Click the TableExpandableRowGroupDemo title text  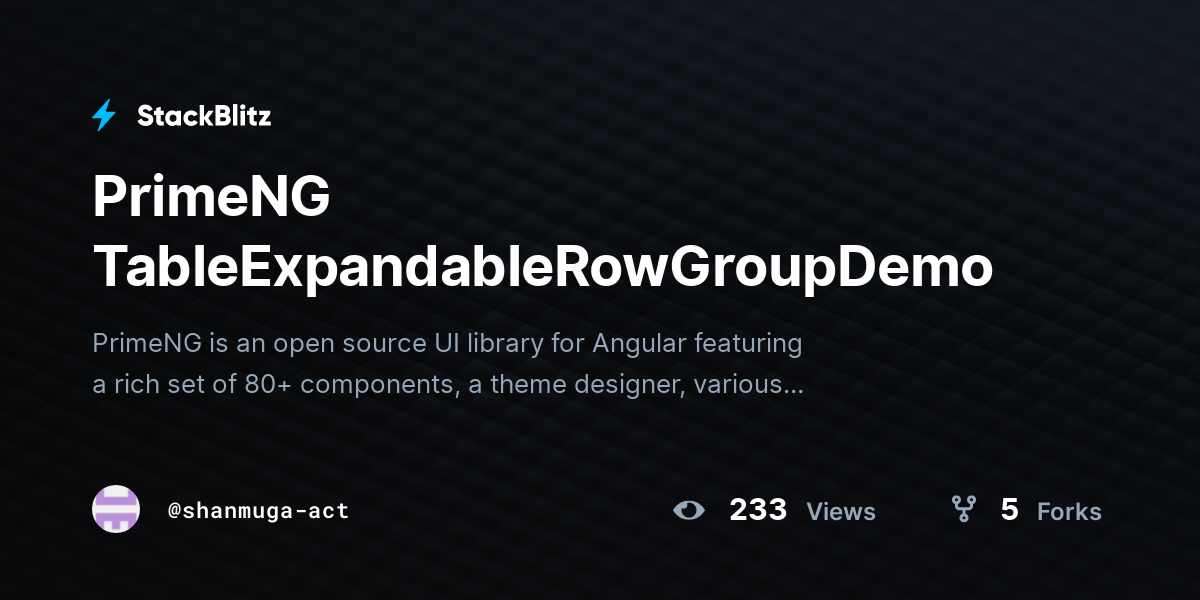coord(543,268)
